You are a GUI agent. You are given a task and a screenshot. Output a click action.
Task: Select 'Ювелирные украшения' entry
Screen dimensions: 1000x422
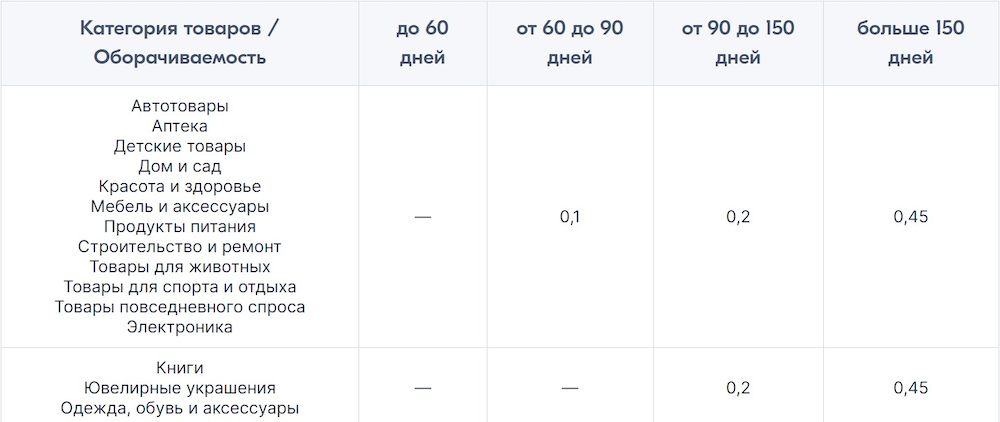(x=180, y=388)
